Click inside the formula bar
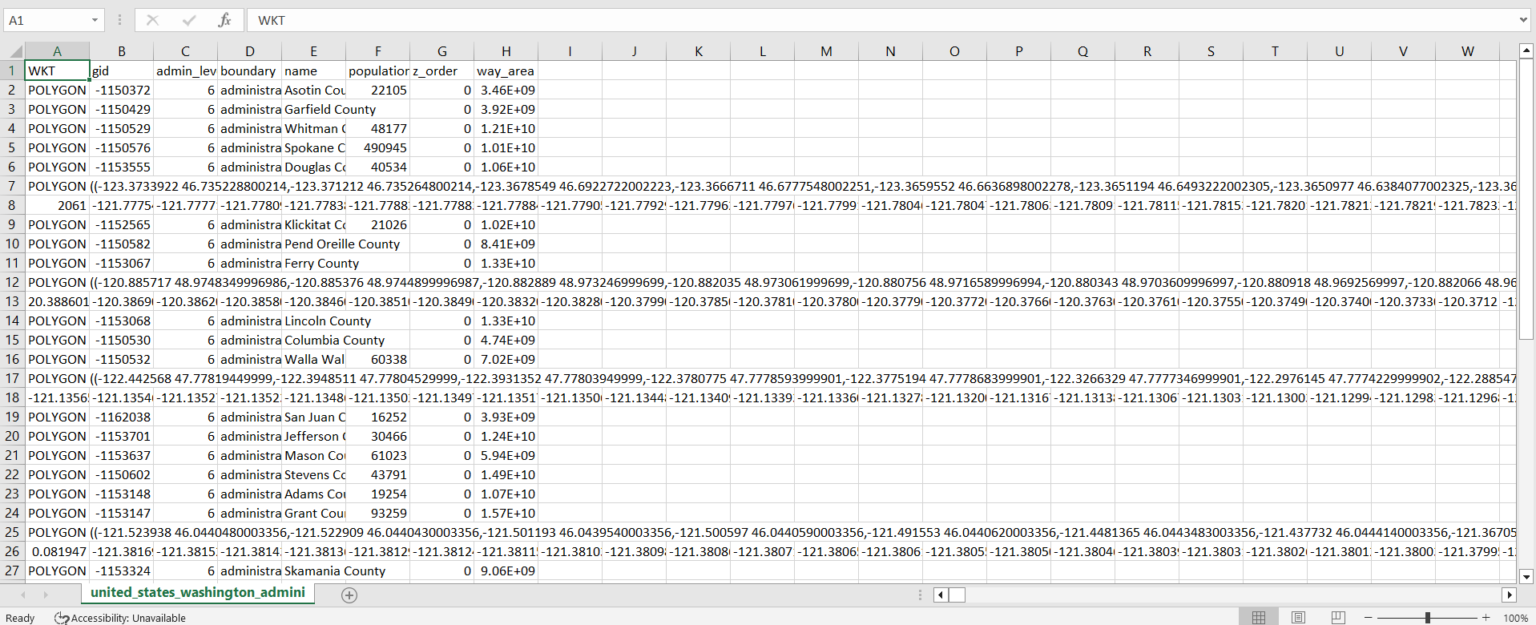The height and width of the screenshot is (625, 1536). pyautogui.click(x=700, y=19)
